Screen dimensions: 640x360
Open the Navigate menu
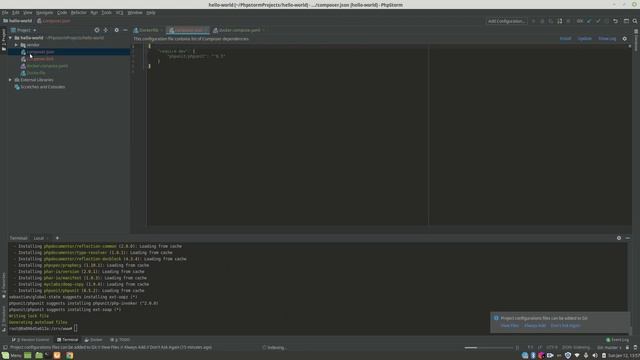click(x=44, y=13)
